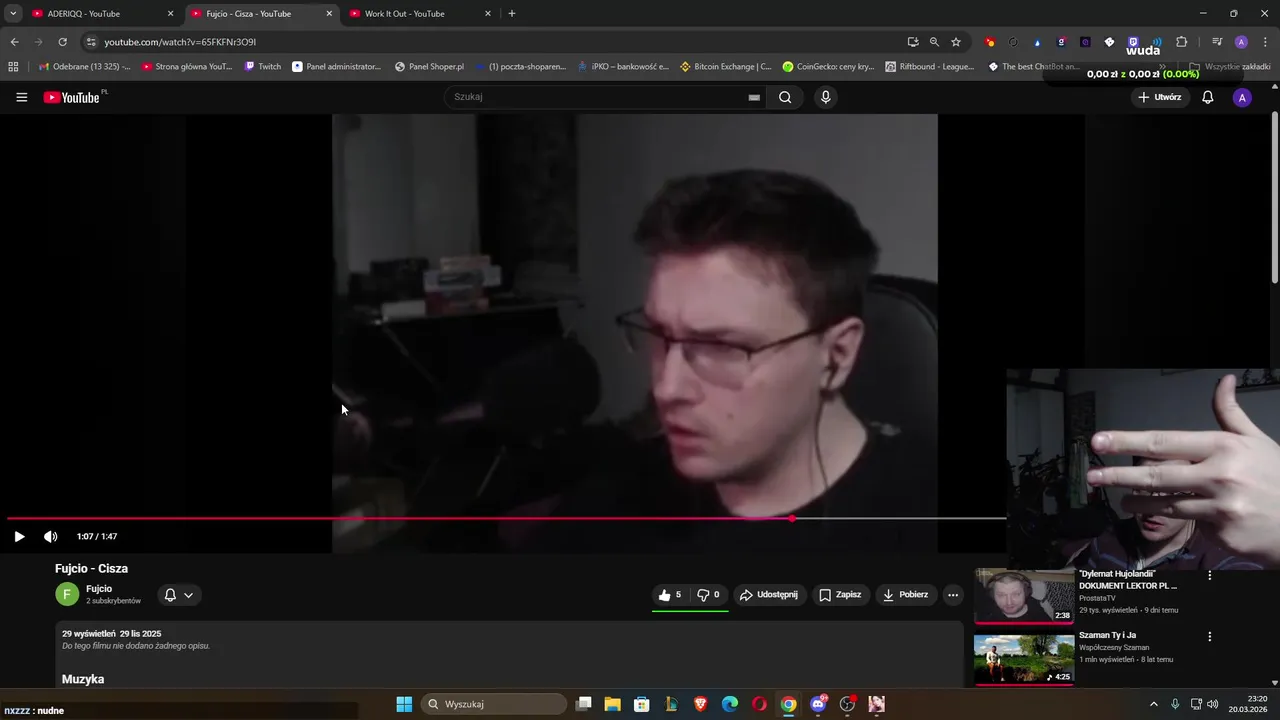Image resolution: width=1280 pixels, height=720 pixels.
Task: Mute the video with the speaker icon
Action: tap(51, 536)
